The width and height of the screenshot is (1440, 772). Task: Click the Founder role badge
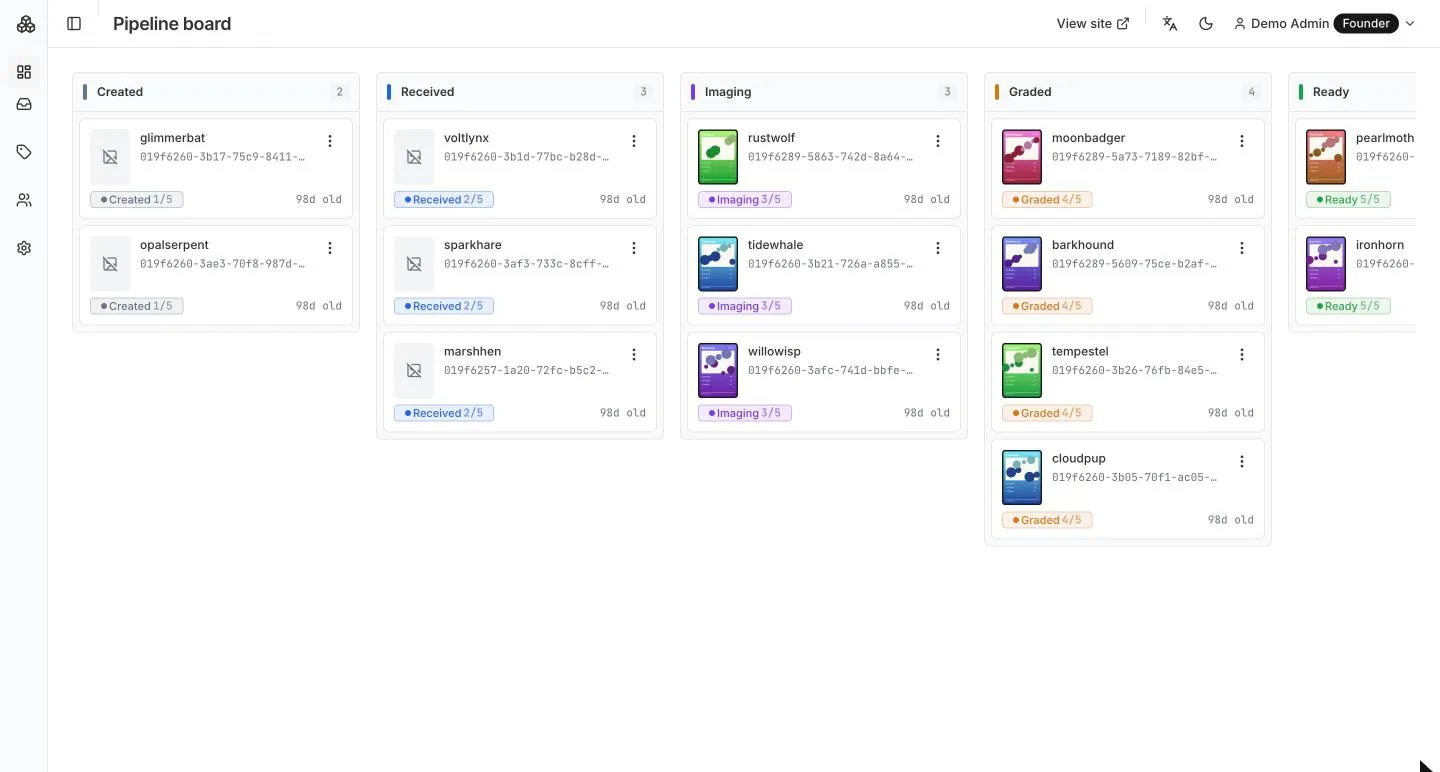pos(1366,24)
